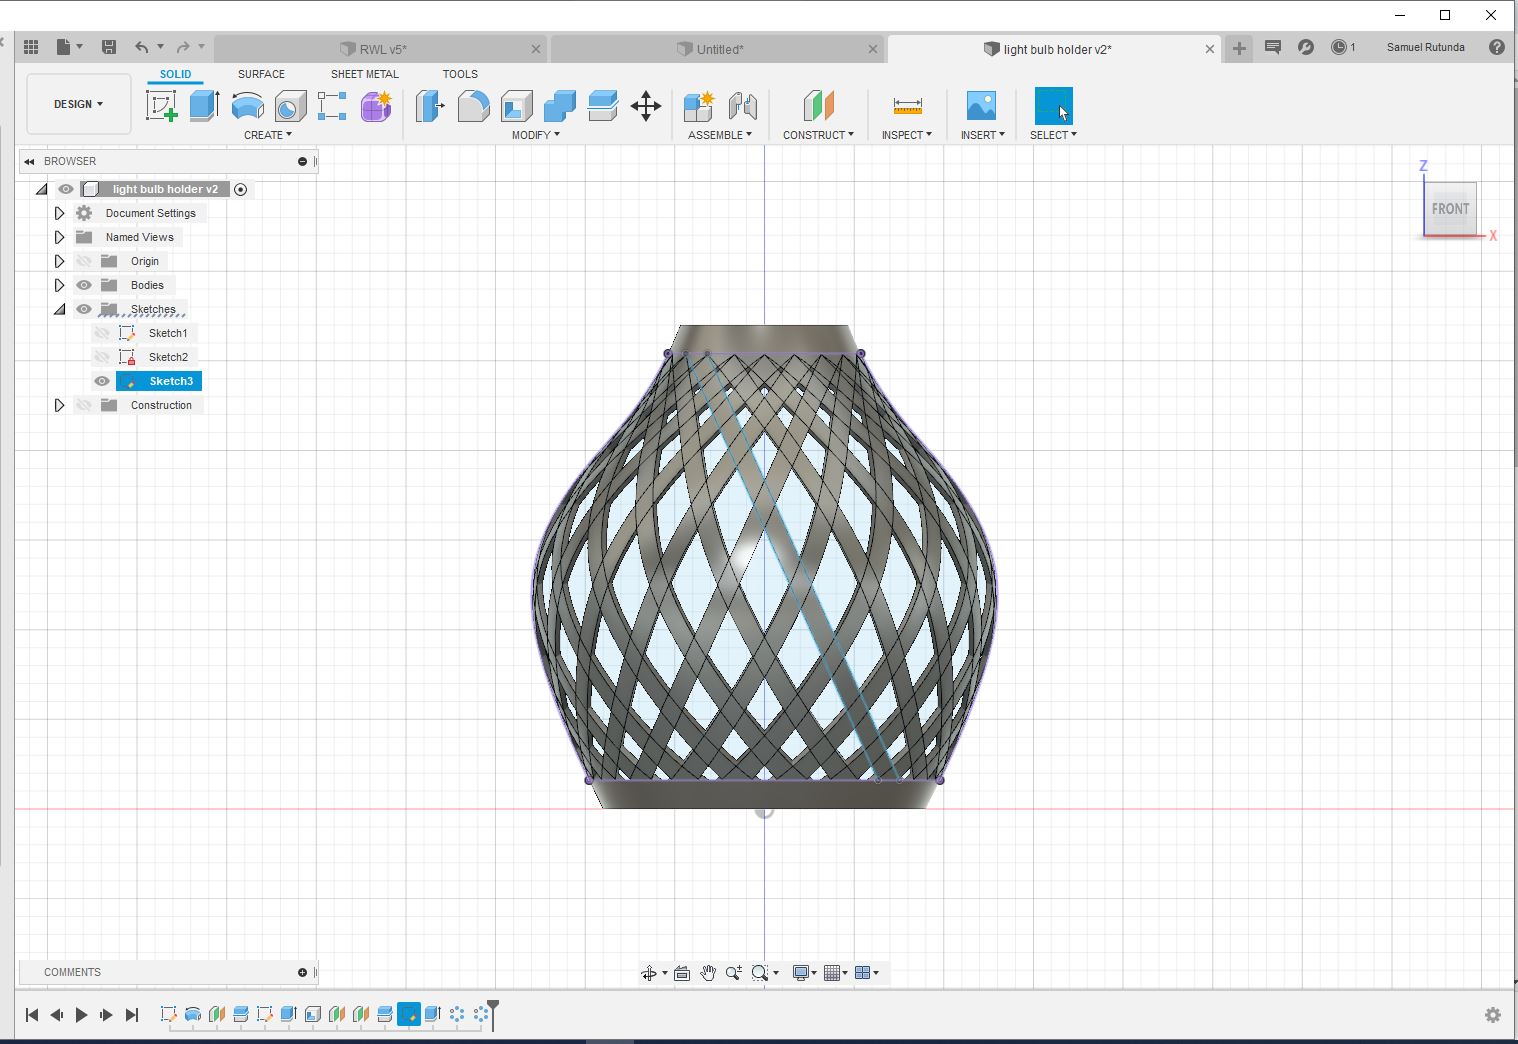The height and width of the screenshot is (1044, 1518).
Task: Expand the Bodies folder
Action: pos(59,285)
